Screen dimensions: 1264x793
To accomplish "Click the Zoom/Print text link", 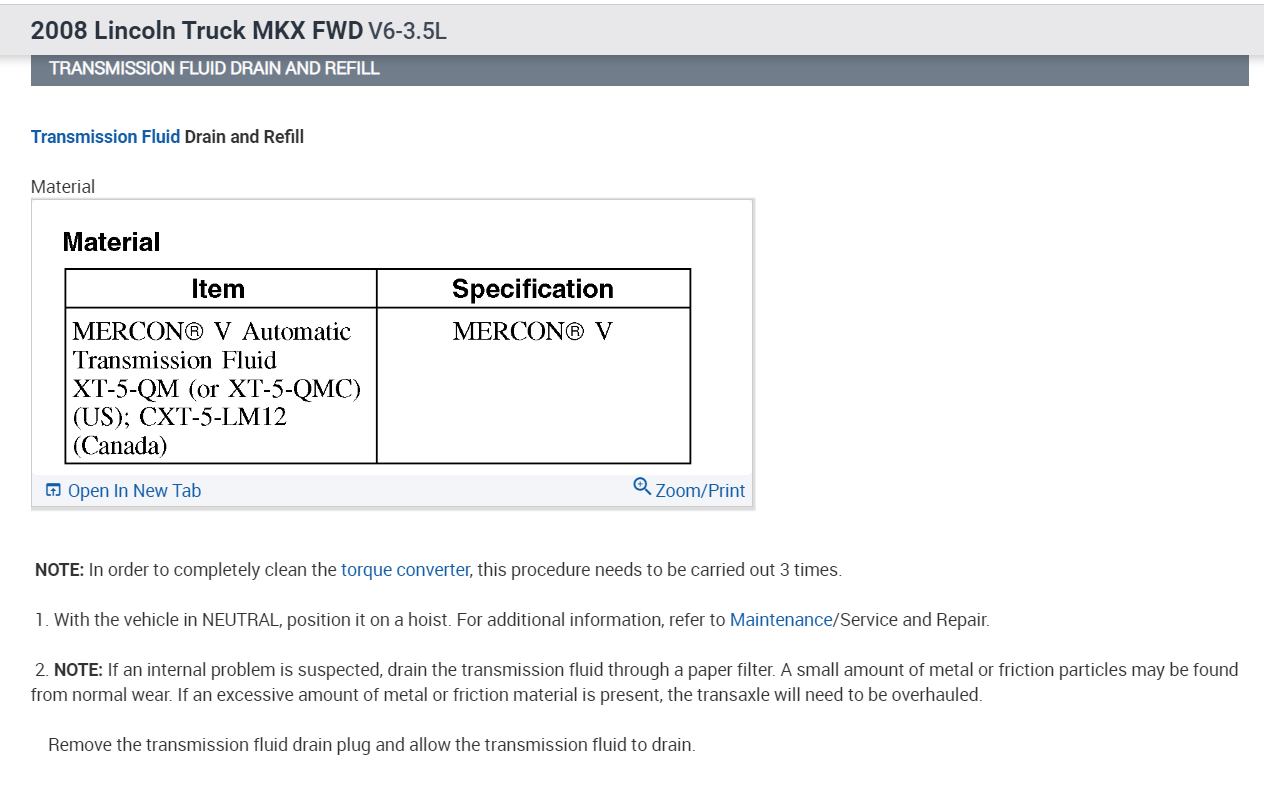I will click(x=700, y=491).
